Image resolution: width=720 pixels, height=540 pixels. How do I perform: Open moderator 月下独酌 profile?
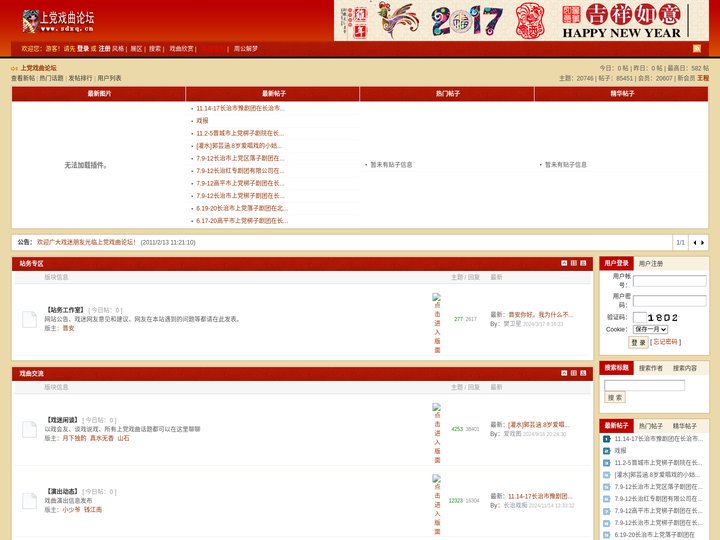(x=74, y=438)
